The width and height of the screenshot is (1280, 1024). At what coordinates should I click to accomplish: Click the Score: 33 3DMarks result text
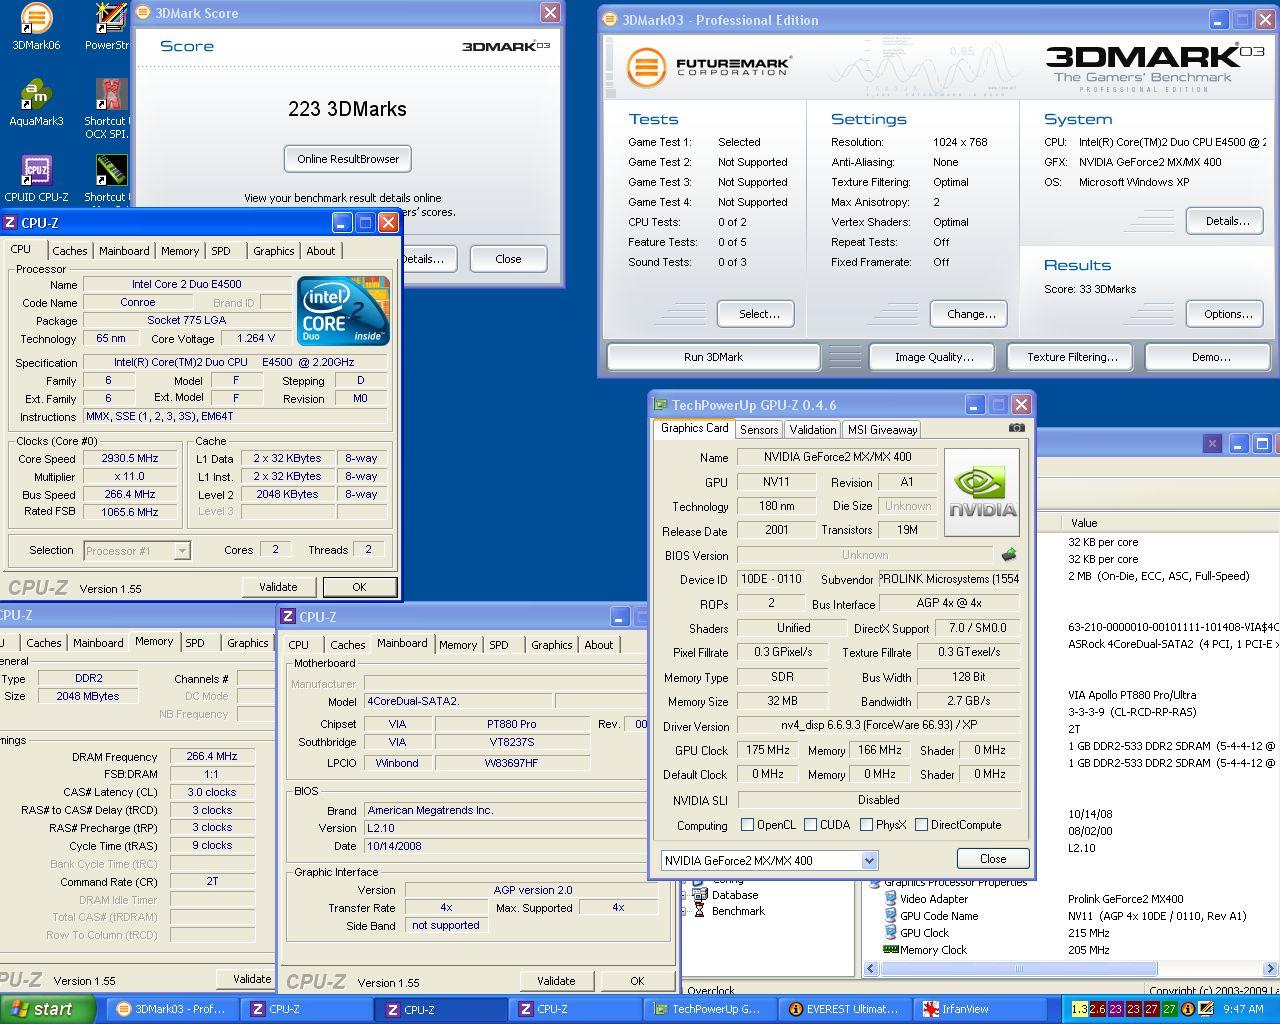coord(1090,289)
